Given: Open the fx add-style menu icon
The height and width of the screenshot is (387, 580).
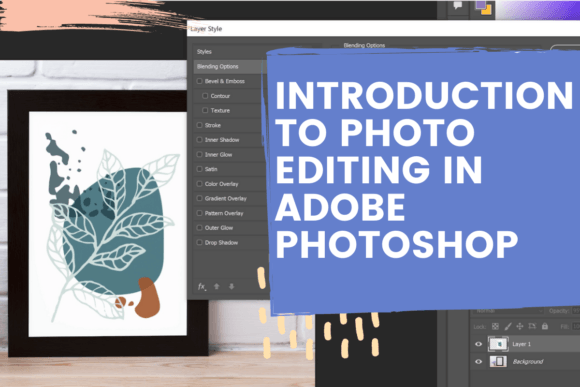Looking at the screenshot, I should [202, 287].
